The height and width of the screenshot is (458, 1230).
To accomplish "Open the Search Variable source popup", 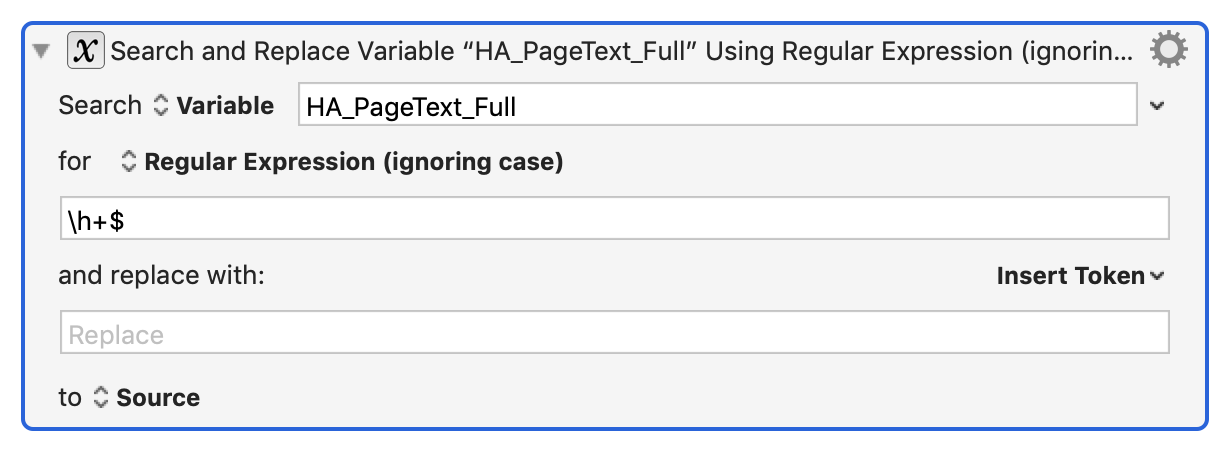I will point(213,105).
